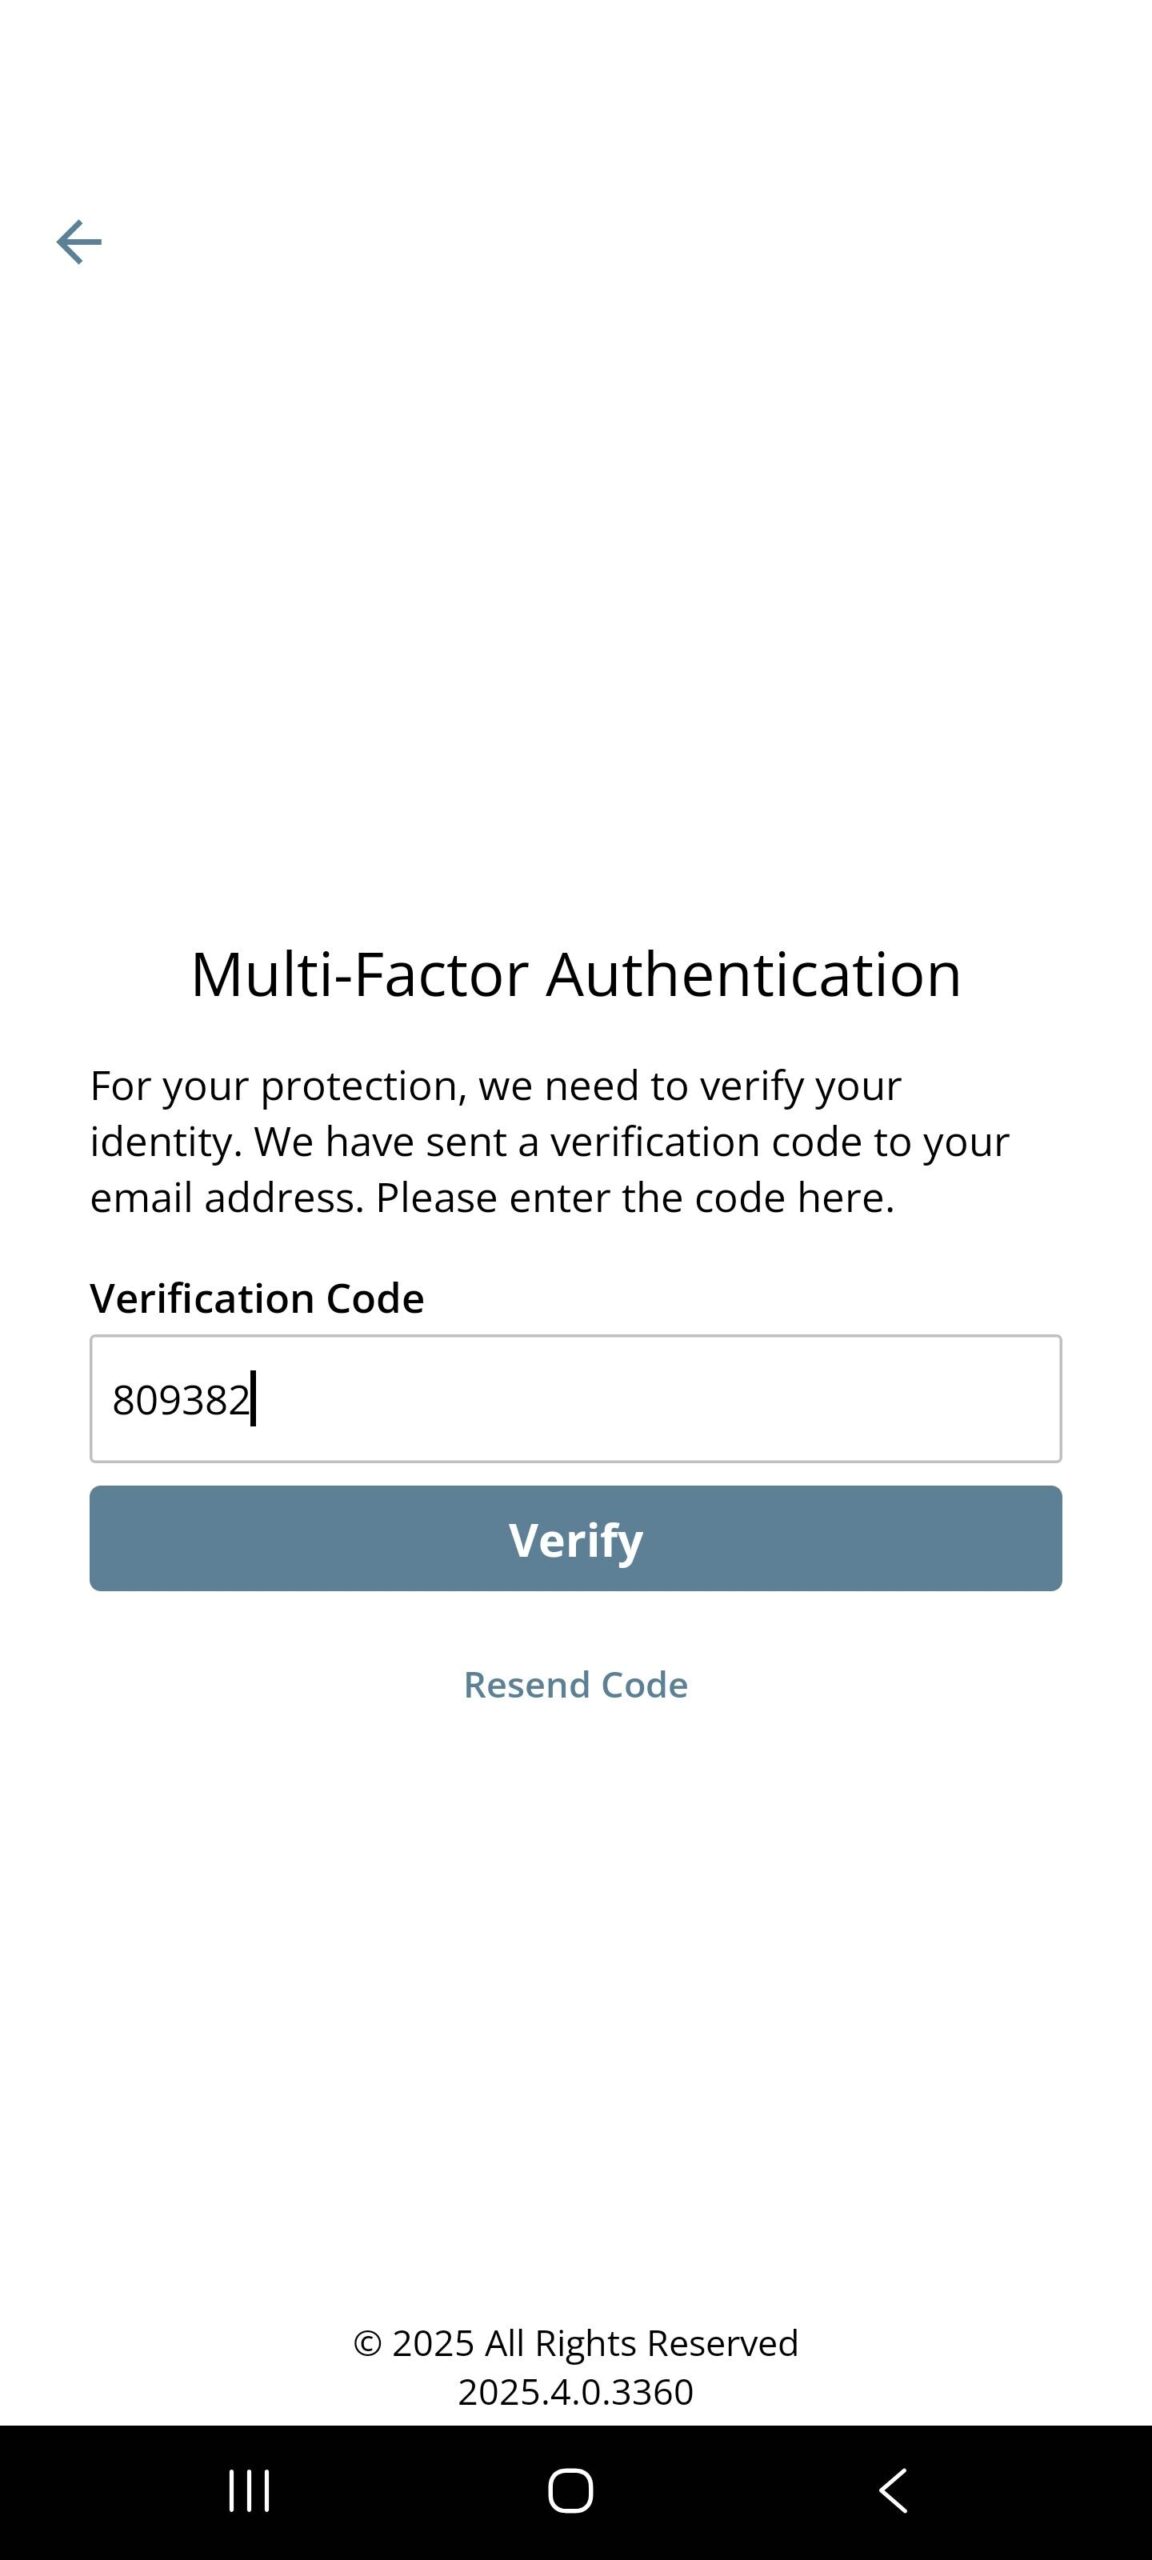
Task: Open Android recent apps view
Action: click(249, 2490)
